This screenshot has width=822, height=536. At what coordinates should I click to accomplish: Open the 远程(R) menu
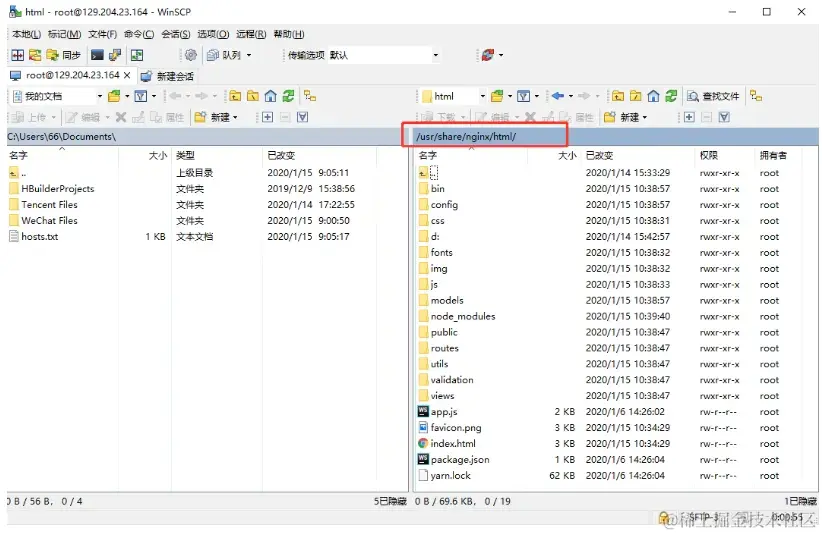tap(251, 35)
